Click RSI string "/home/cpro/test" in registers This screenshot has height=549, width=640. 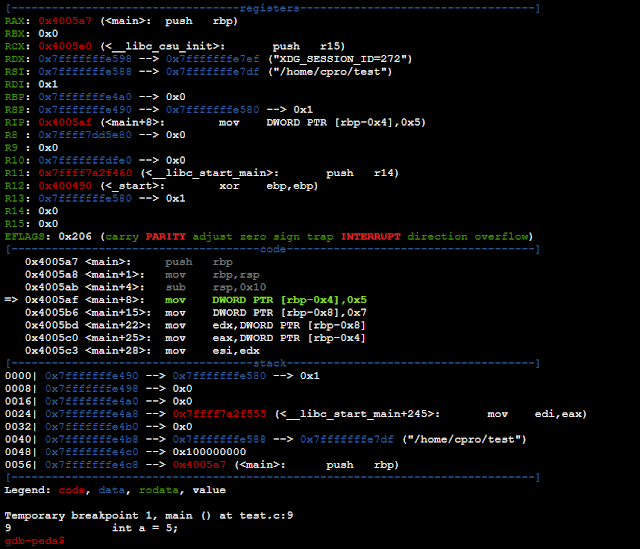coord(330,71)
